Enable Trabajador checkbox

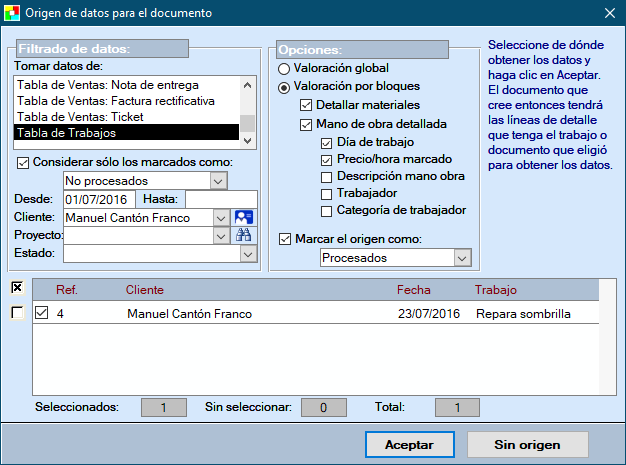pos(327,192)
